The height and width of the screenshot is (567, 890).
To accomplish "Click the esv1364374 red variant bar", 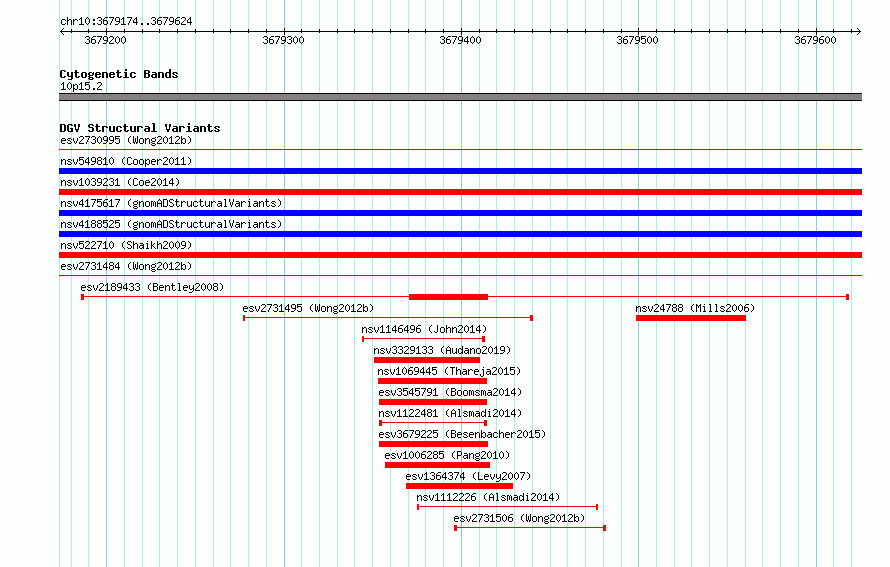I will click(459, 486).
